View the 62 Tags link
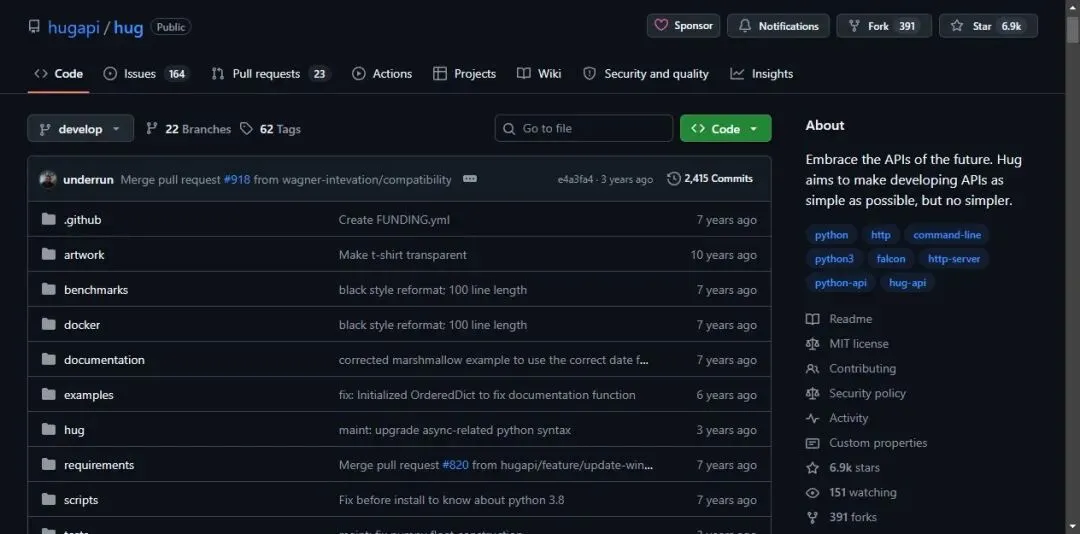Image resolution: width=1080 pixels, height=534 pixels. pos(270,129)
